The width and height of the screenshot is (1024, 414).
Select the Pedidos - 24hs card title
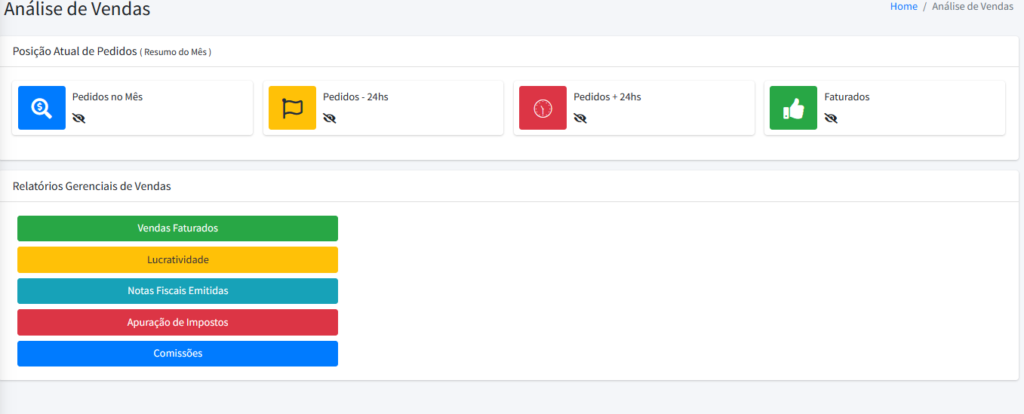356,97
